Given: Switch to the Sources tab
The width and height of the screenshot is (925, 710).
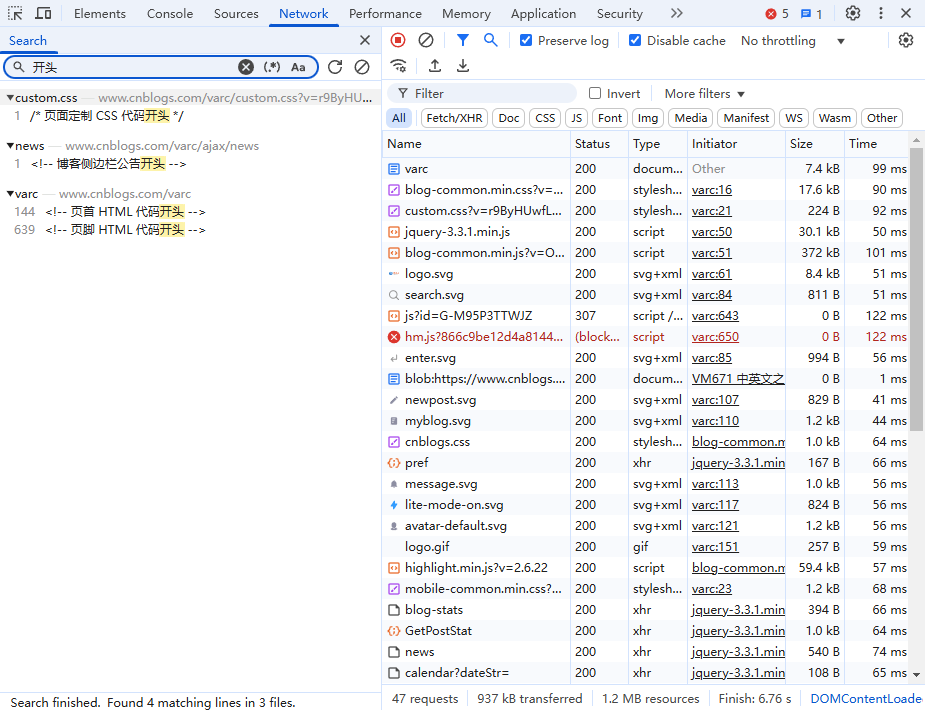Looking at the screenshot, I should tap(236, 14).
